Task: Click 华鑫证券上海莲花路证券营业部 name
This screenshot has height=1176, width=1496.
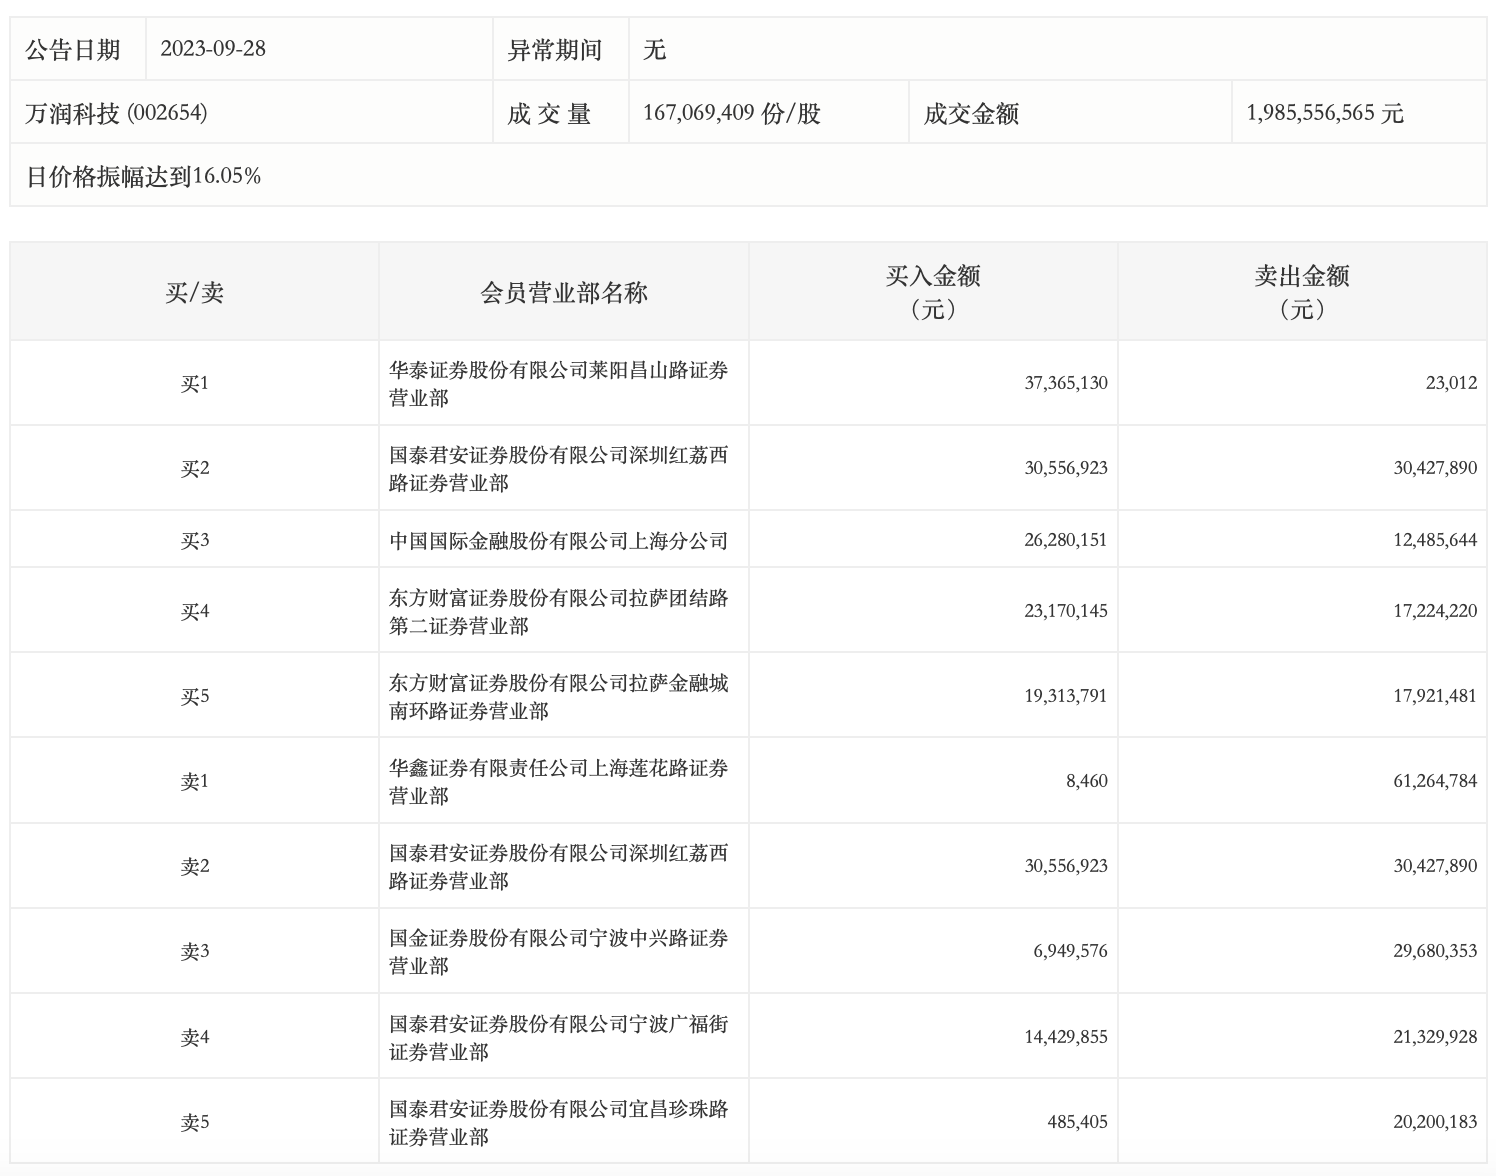Action: pyautogui.click(x=559, y=782)
